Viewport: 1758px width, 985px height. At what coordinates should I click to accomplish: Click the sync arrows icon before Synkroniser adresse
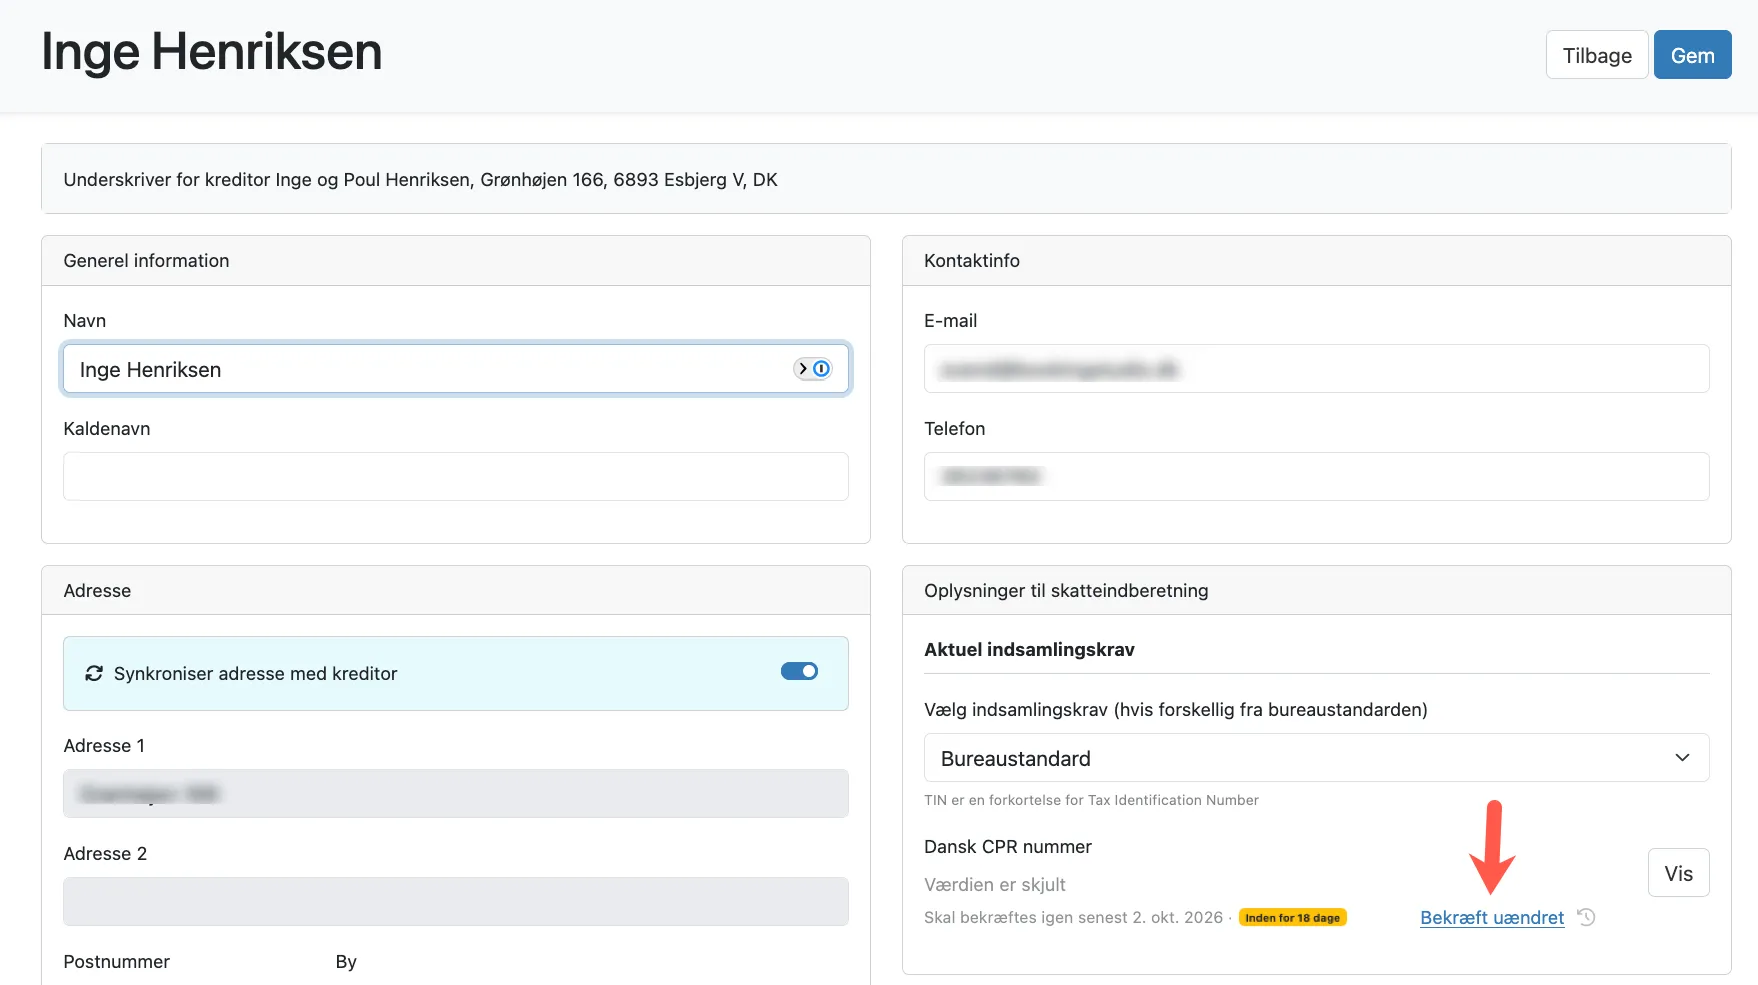(x=94, y=674)
